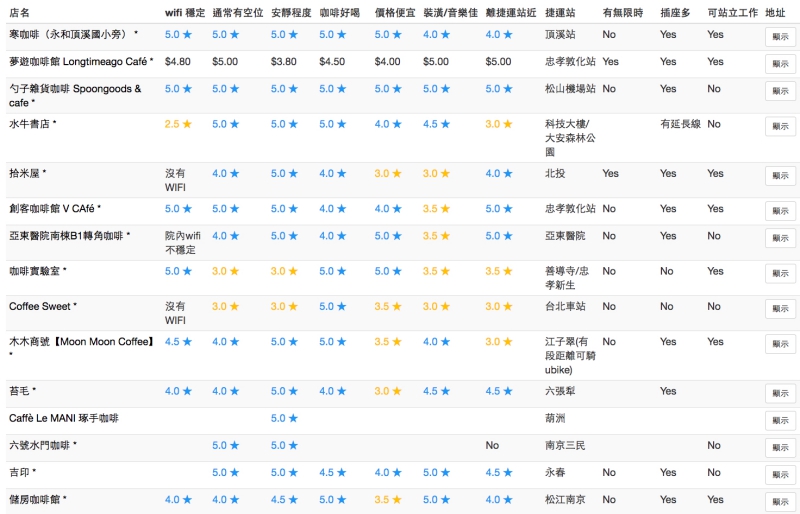Image resolution: width=800 pixels, height=514 pixels.
Task: Click the 有延長線 cell in 水牛書店 row
Action: 681,124
